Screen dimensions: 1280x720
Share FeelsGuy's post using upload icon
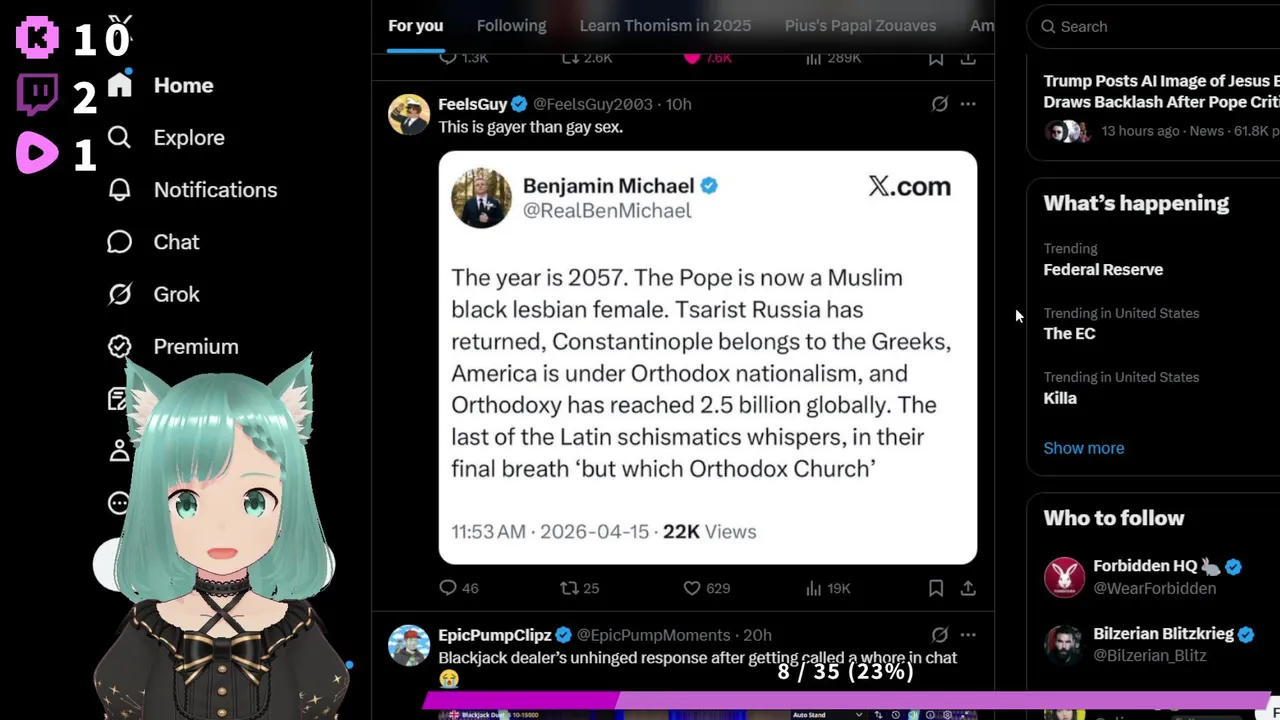pyautogui.click(x=968, y=588)
